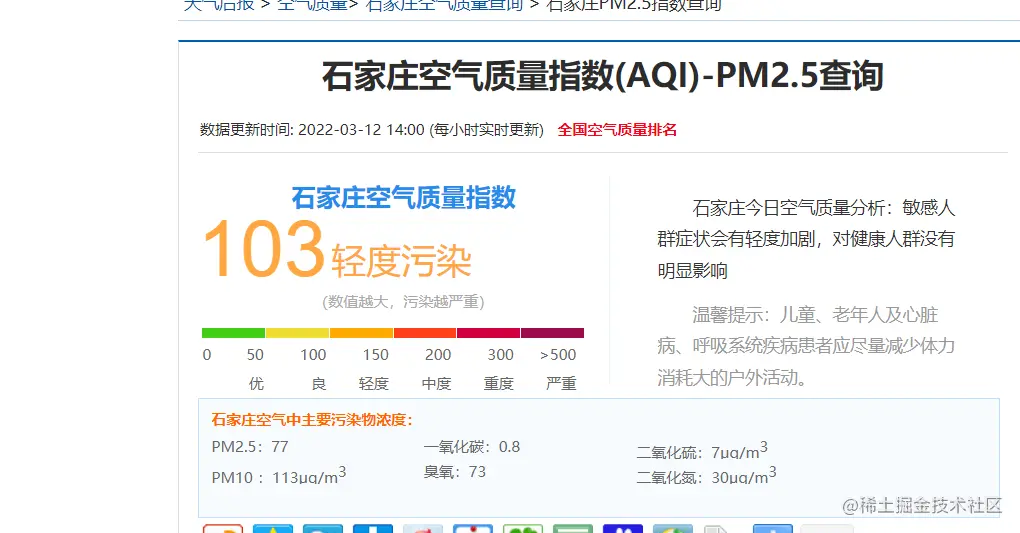Click the red segment of the AQI color bar

[425, 333]
